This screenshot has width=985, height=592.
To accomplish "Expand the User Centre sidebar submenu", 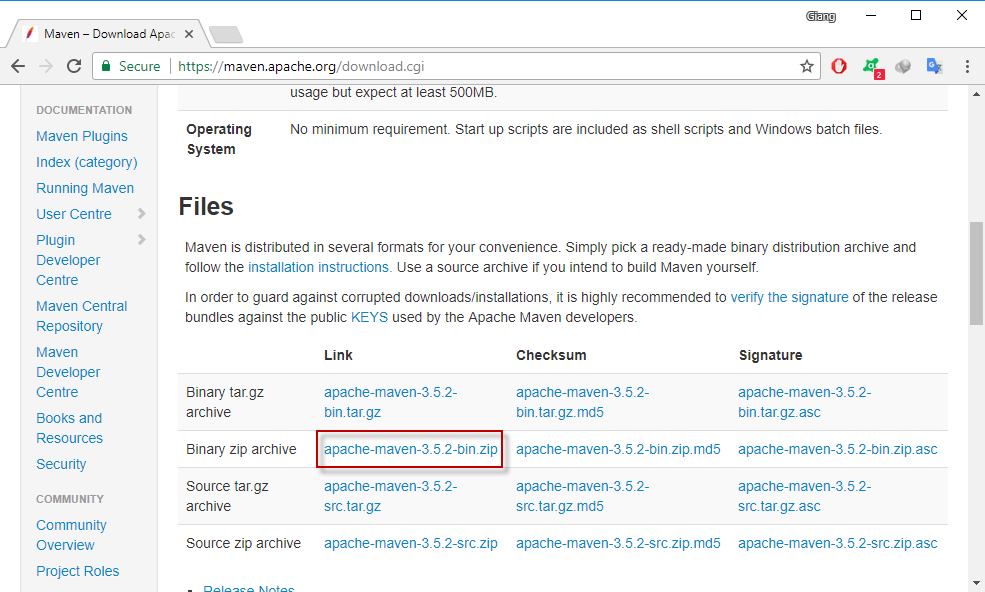I will coord(141,214).
